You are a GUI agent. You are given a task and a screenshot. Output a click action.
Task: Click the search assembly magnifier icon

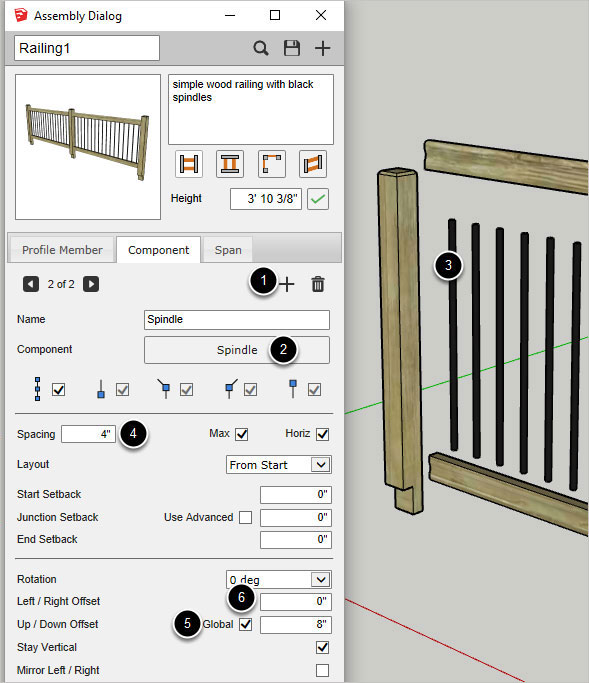tap(261, 48)
